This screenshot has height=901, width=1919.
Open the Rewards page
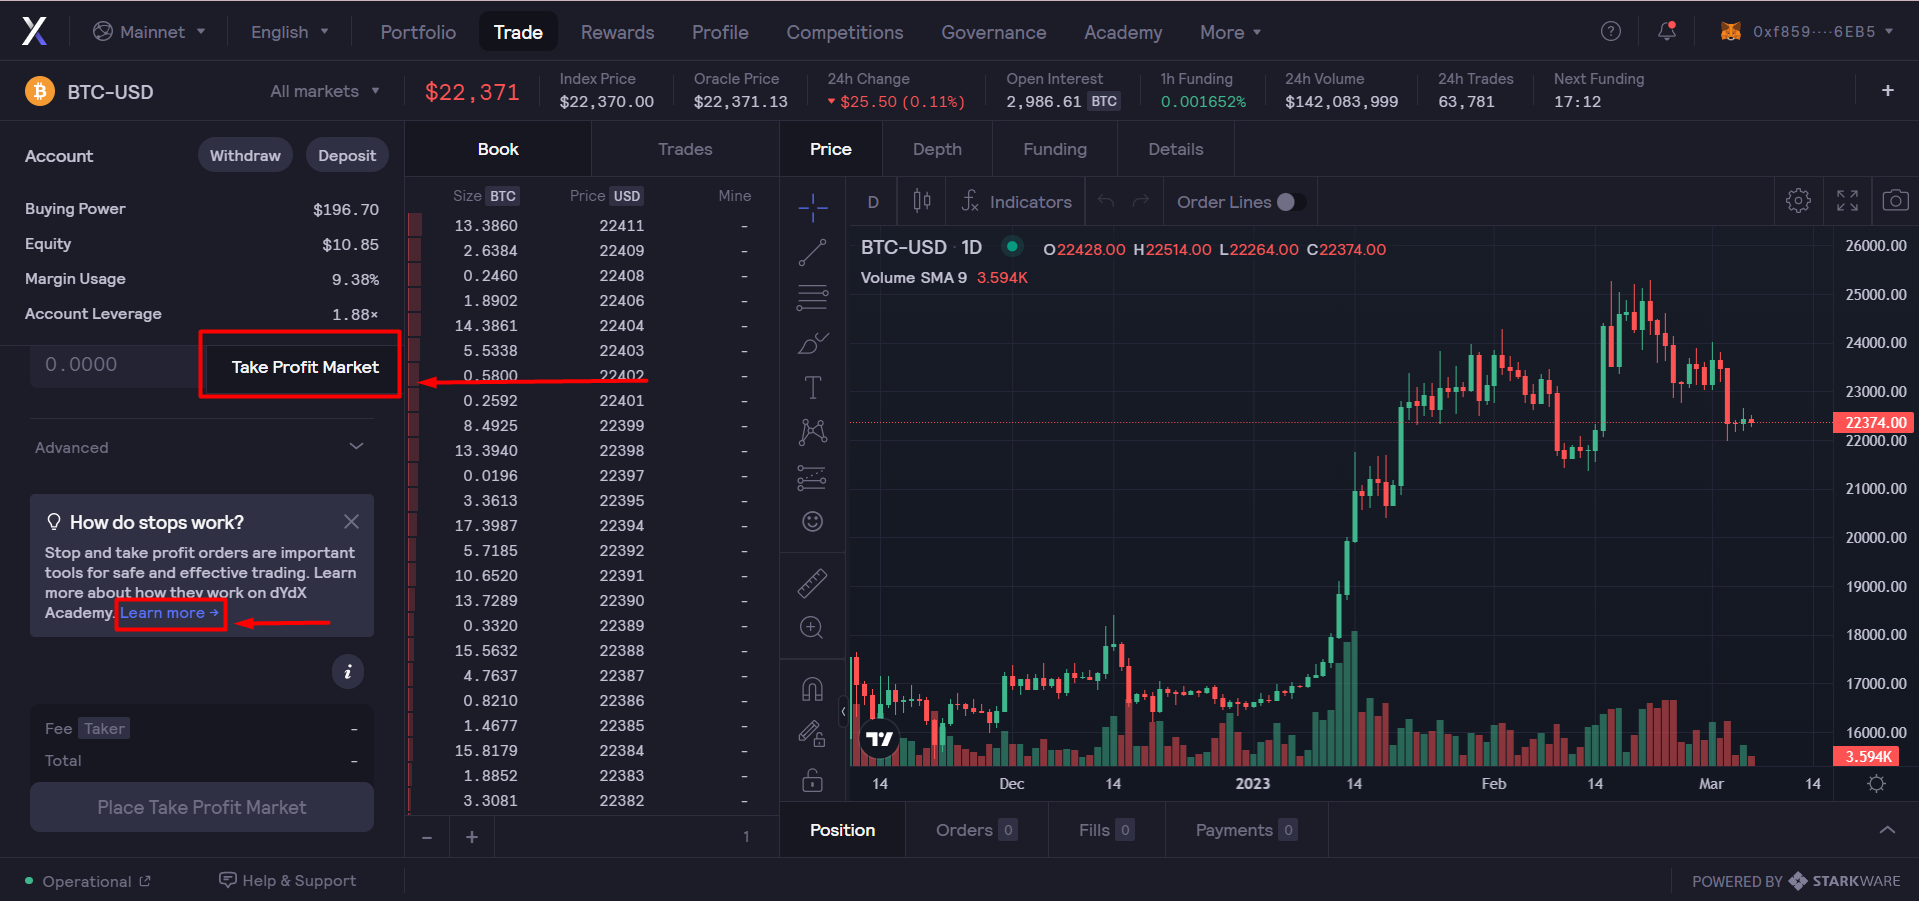point(617,32)
